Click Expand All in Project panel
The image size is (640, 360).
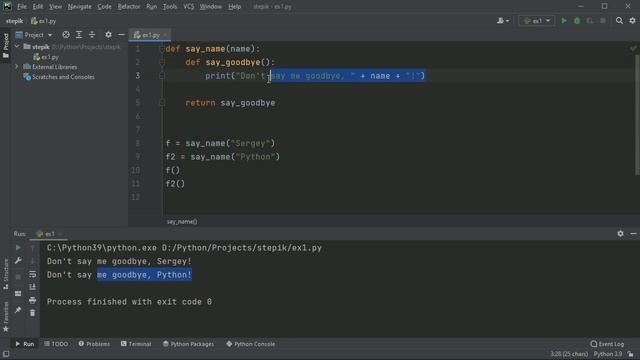(79, 35)
